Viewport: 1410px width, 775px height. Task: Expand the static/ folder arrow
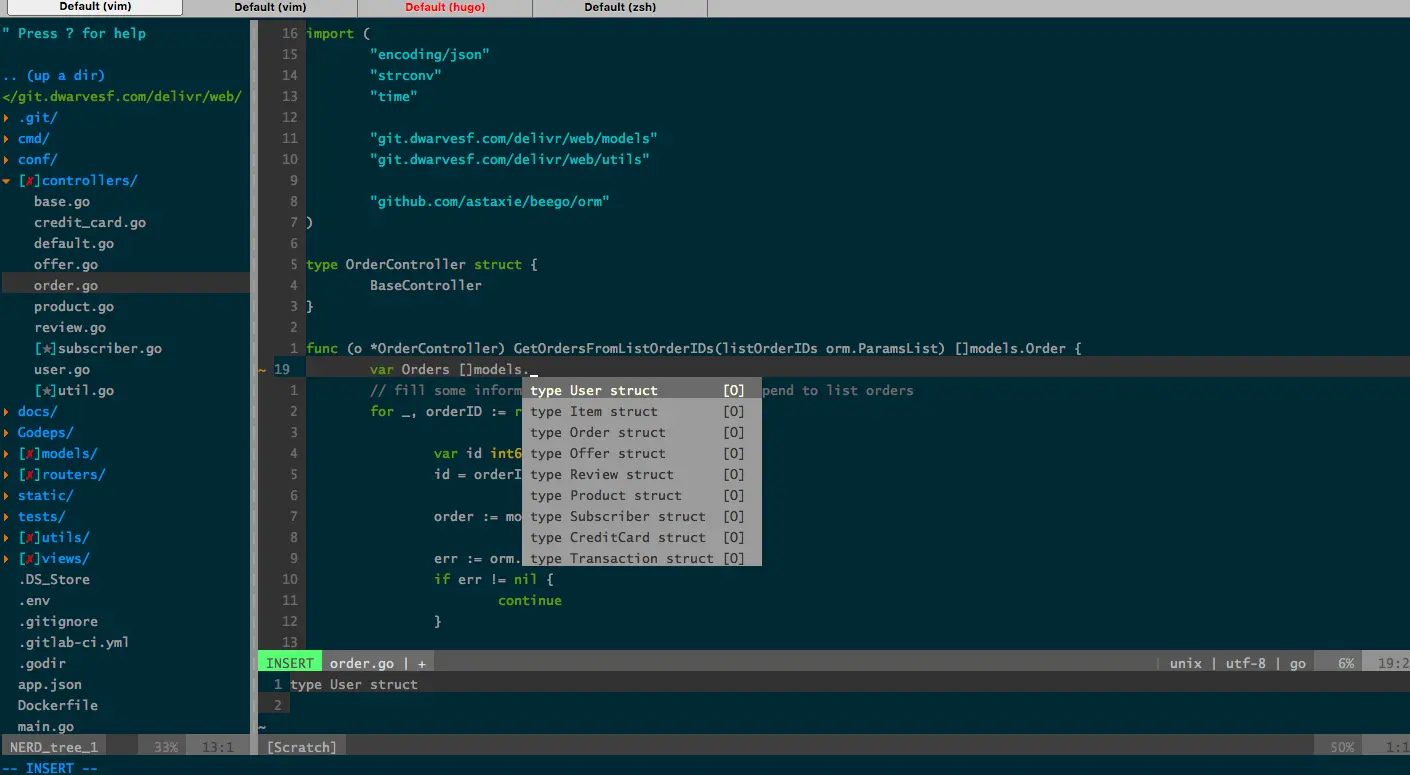point(7,496)
